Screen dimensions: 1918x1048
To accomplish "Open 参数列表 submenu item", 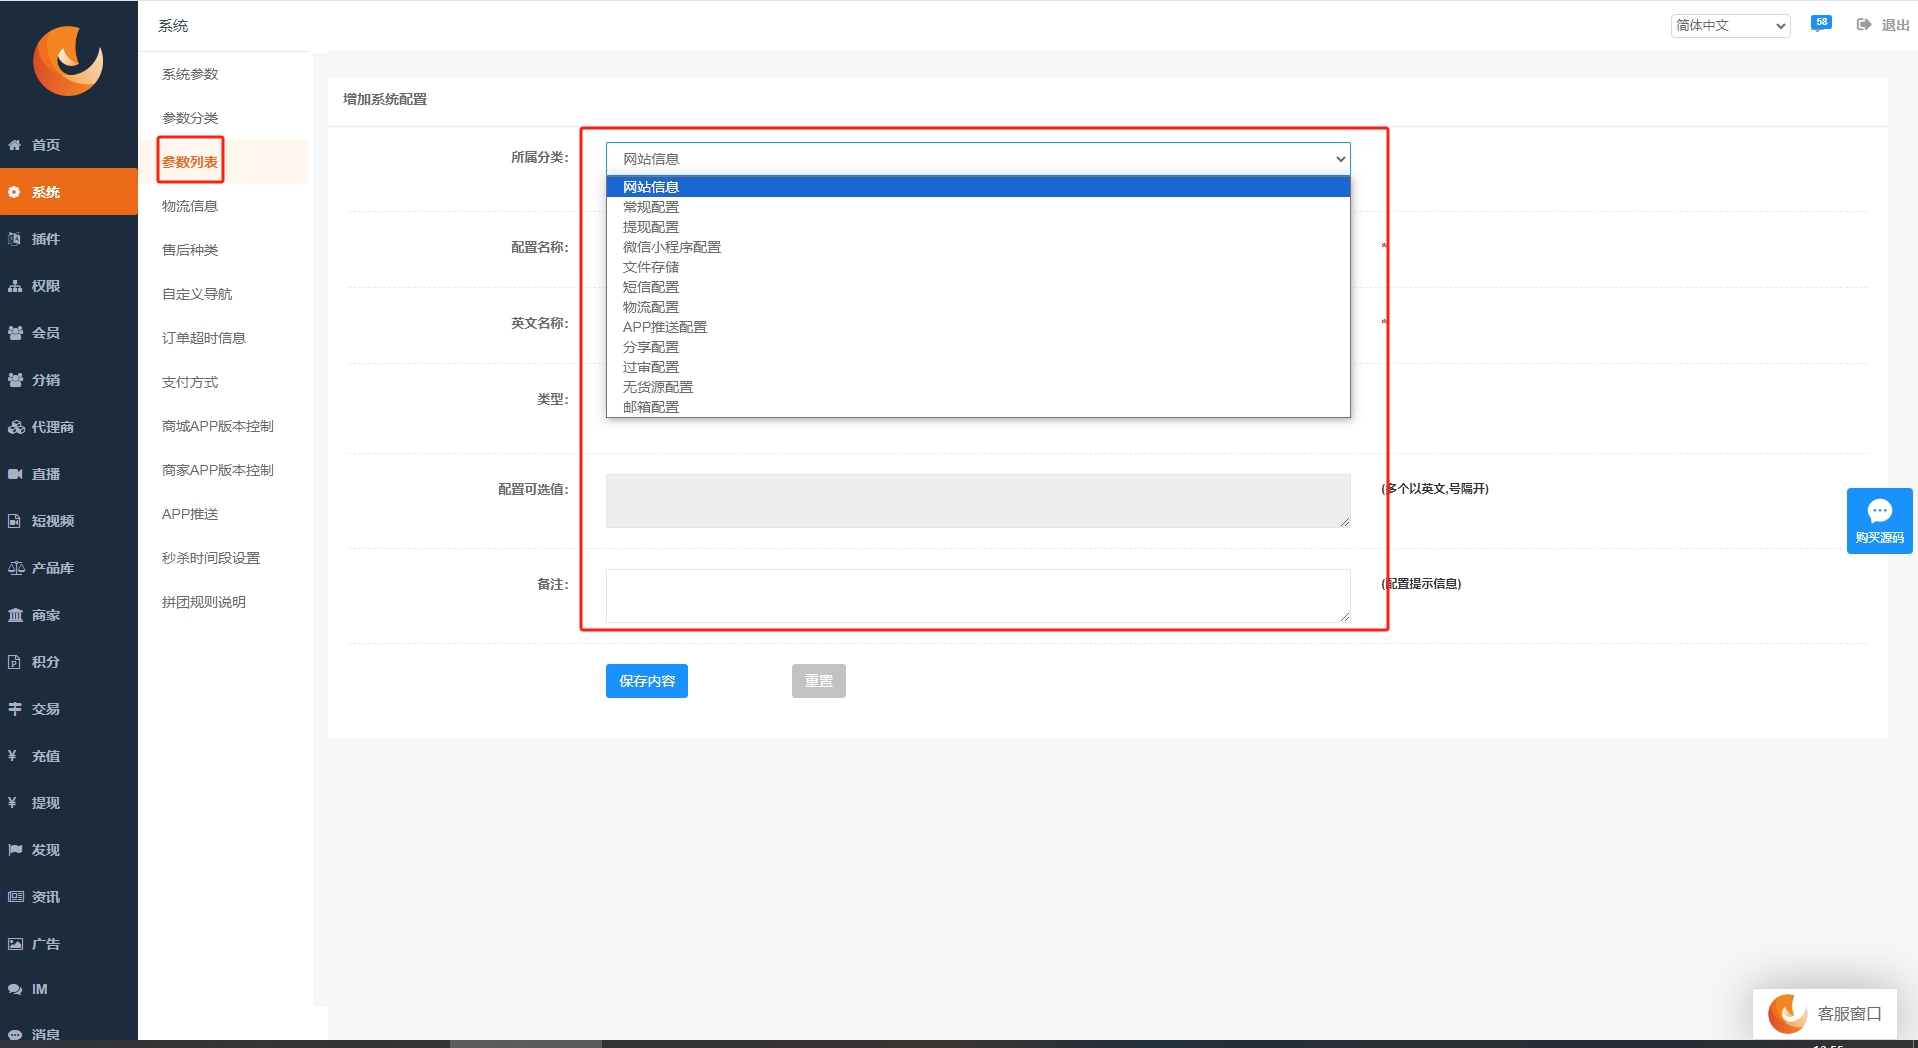I will click(190, 162).
